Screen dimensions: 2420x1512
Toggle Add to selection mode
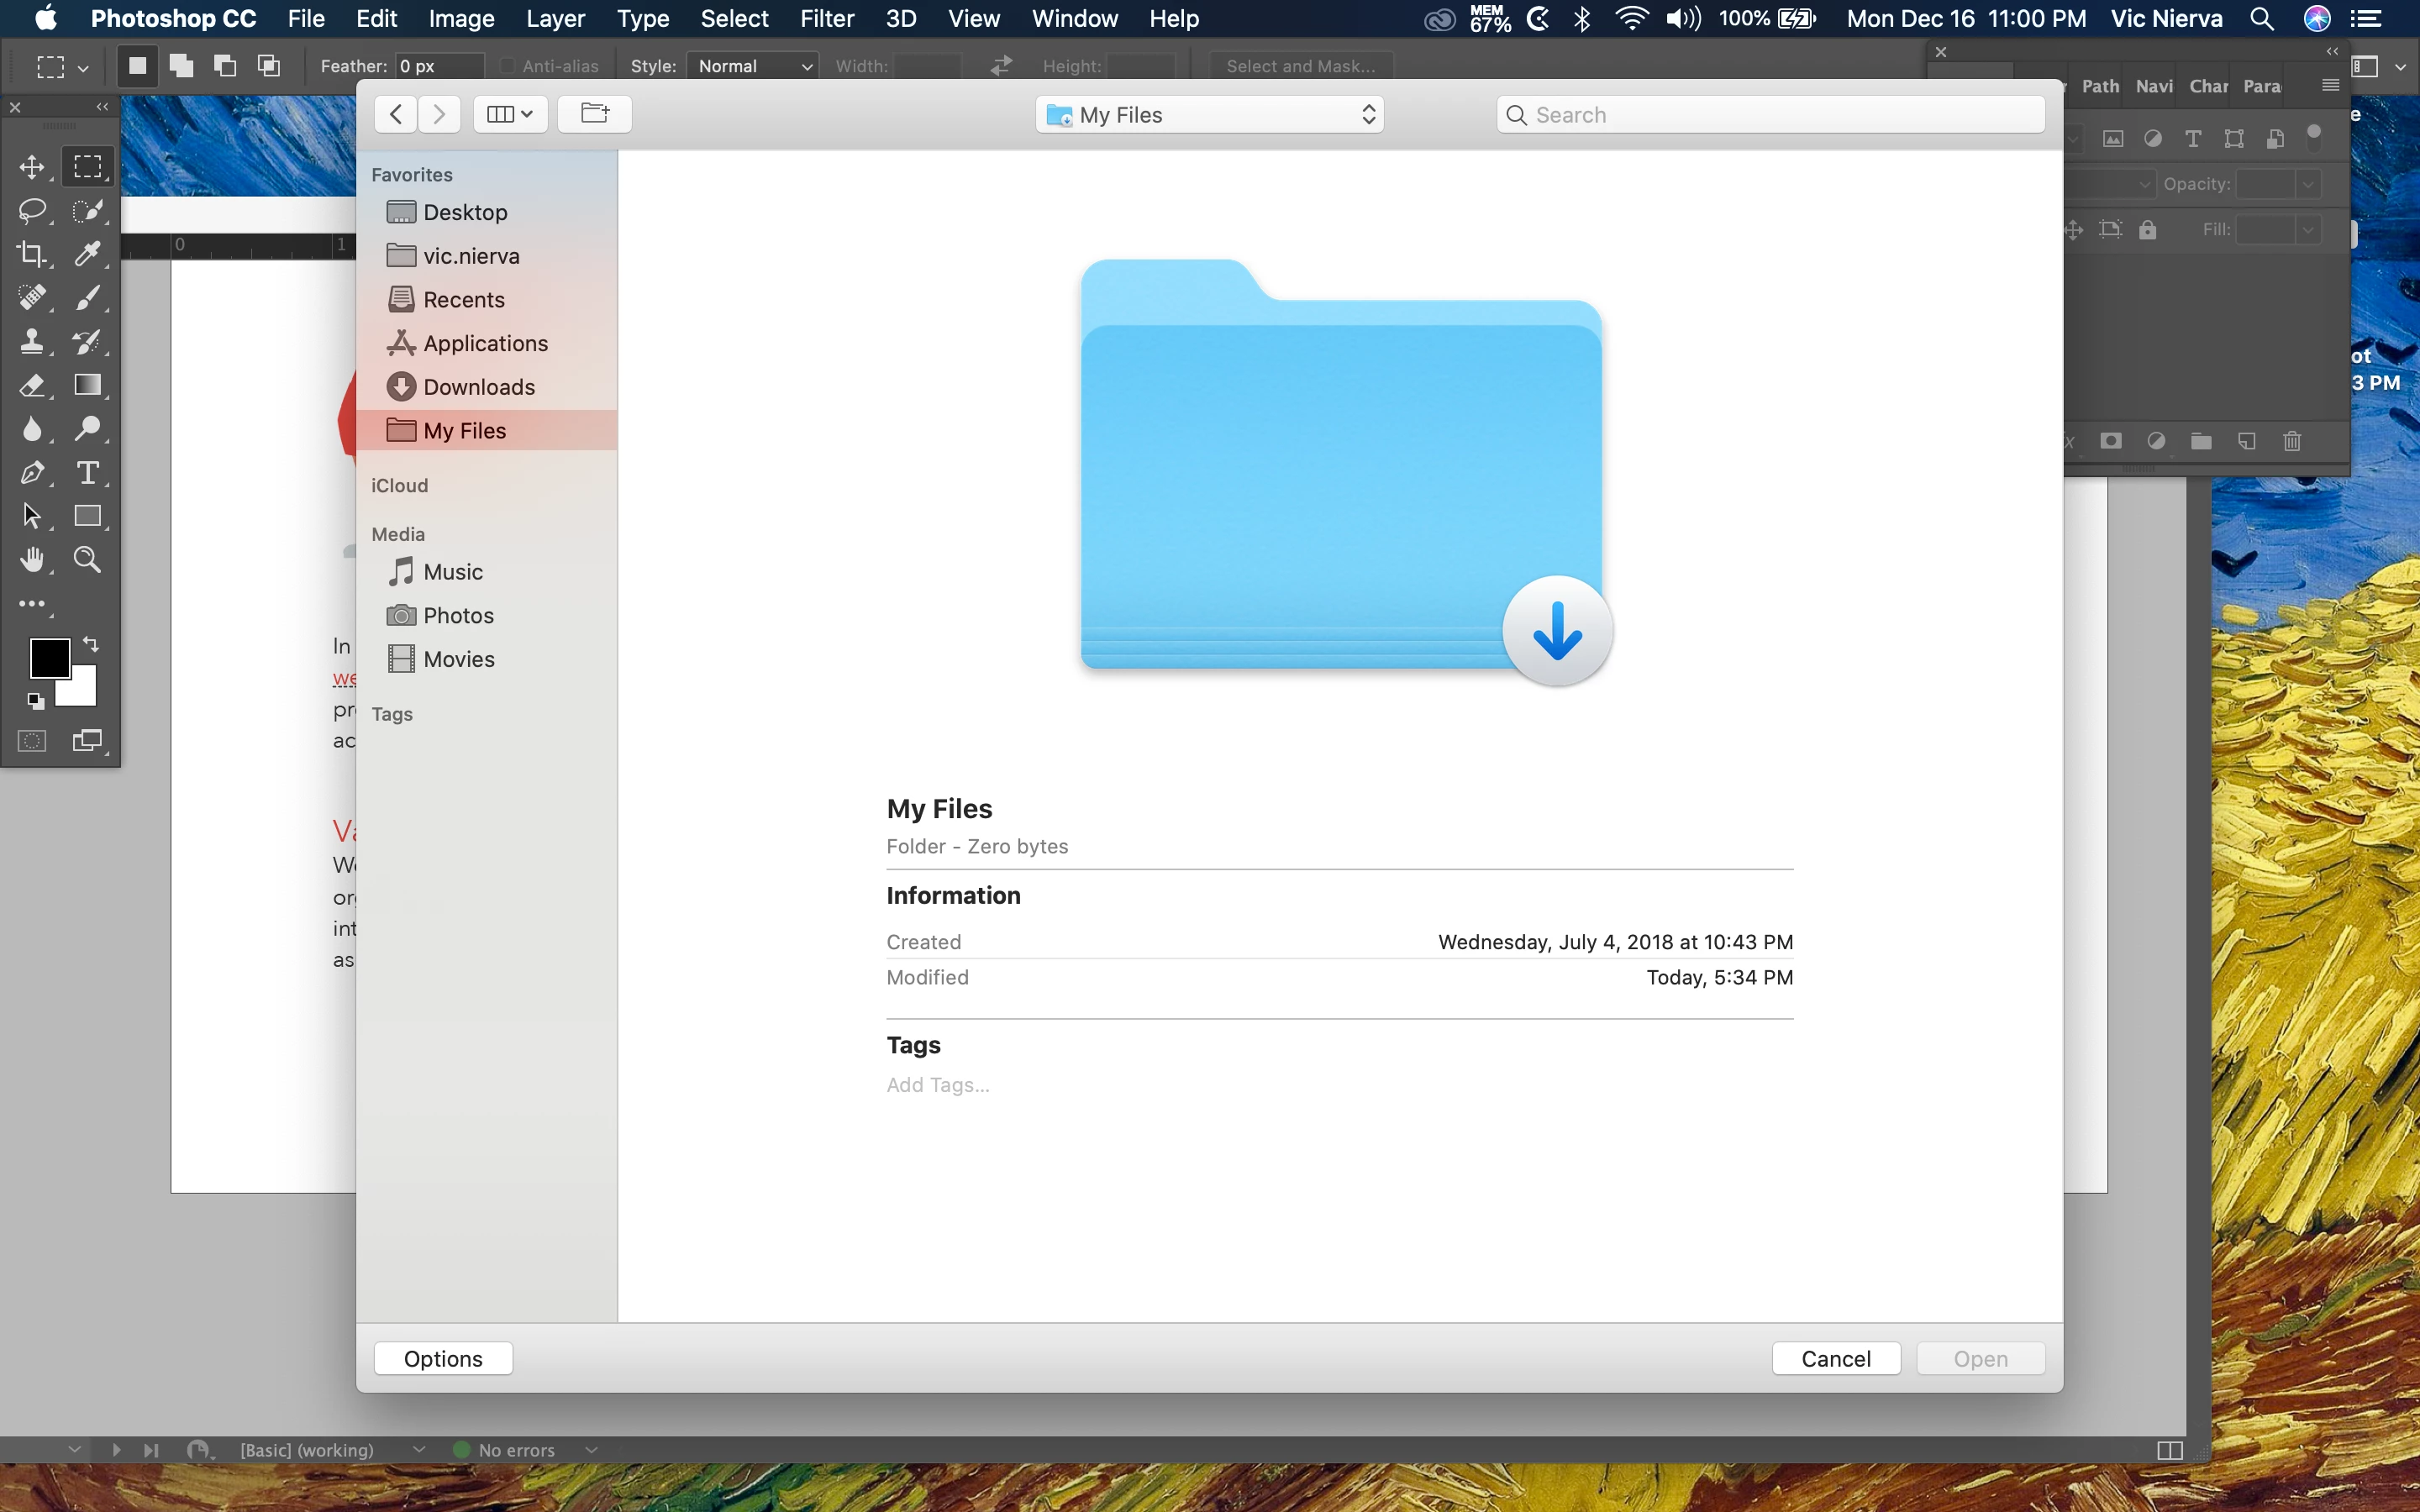click(181, 66)
